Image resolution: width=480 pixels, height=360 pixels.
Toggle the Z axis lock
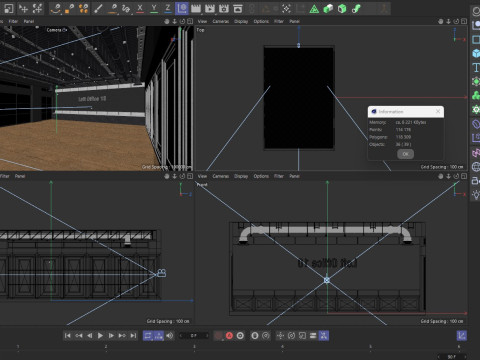(x=168, y=9)
